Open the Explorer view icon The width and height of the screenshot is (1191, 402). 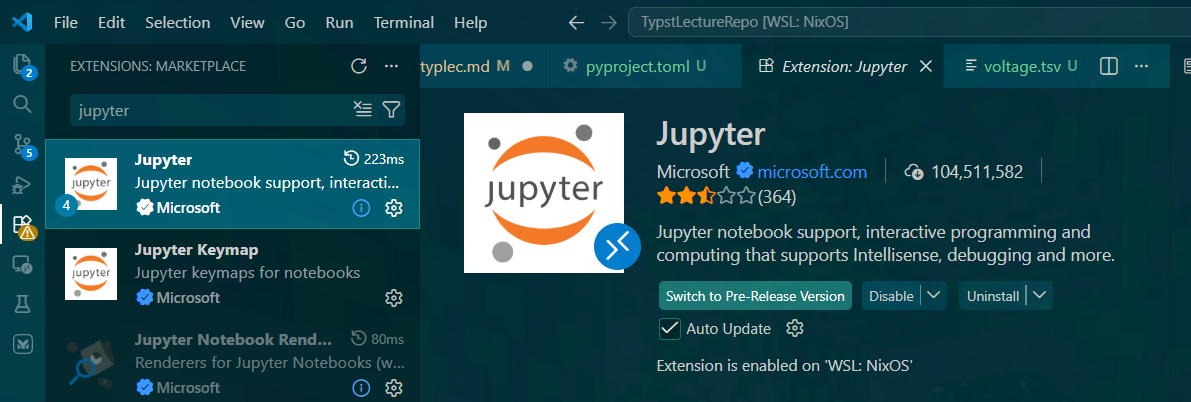point(23,65)
